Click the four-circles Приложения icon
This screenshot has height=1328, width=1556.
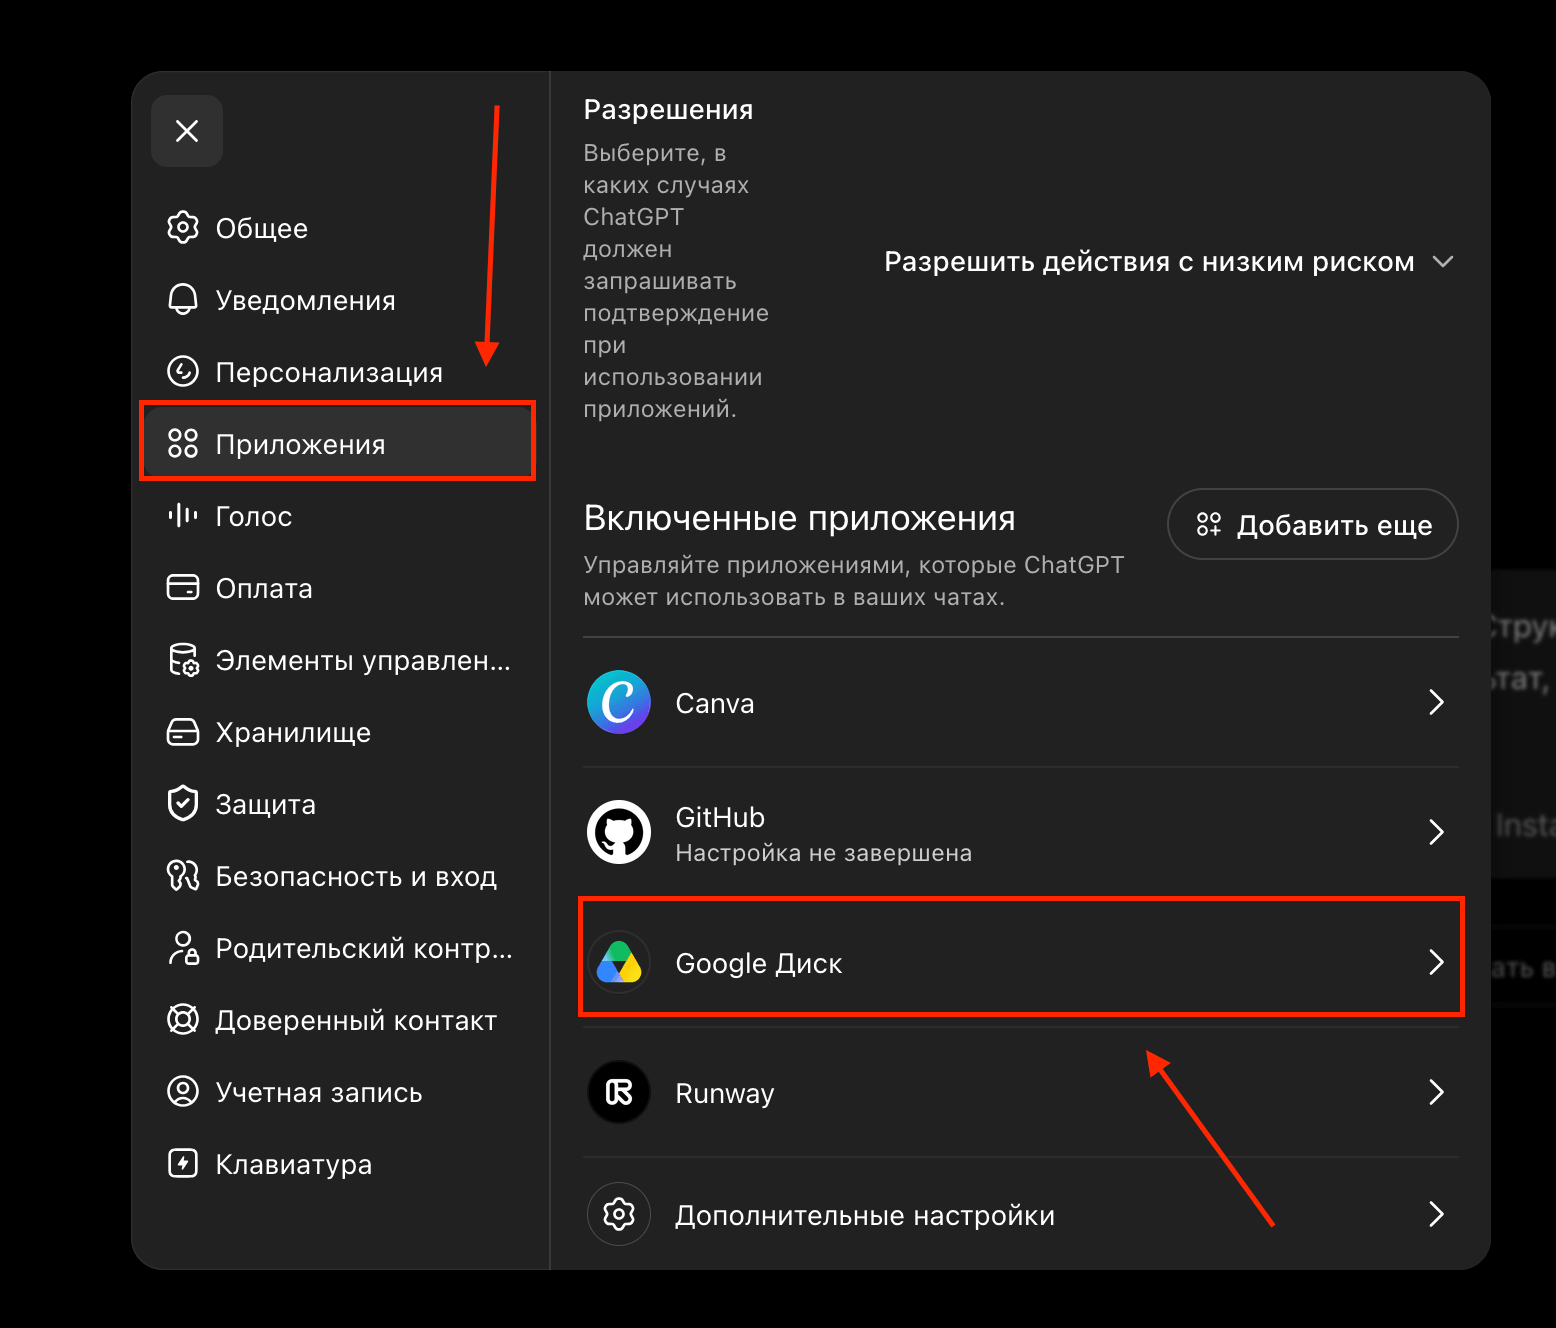click(183, 444)
